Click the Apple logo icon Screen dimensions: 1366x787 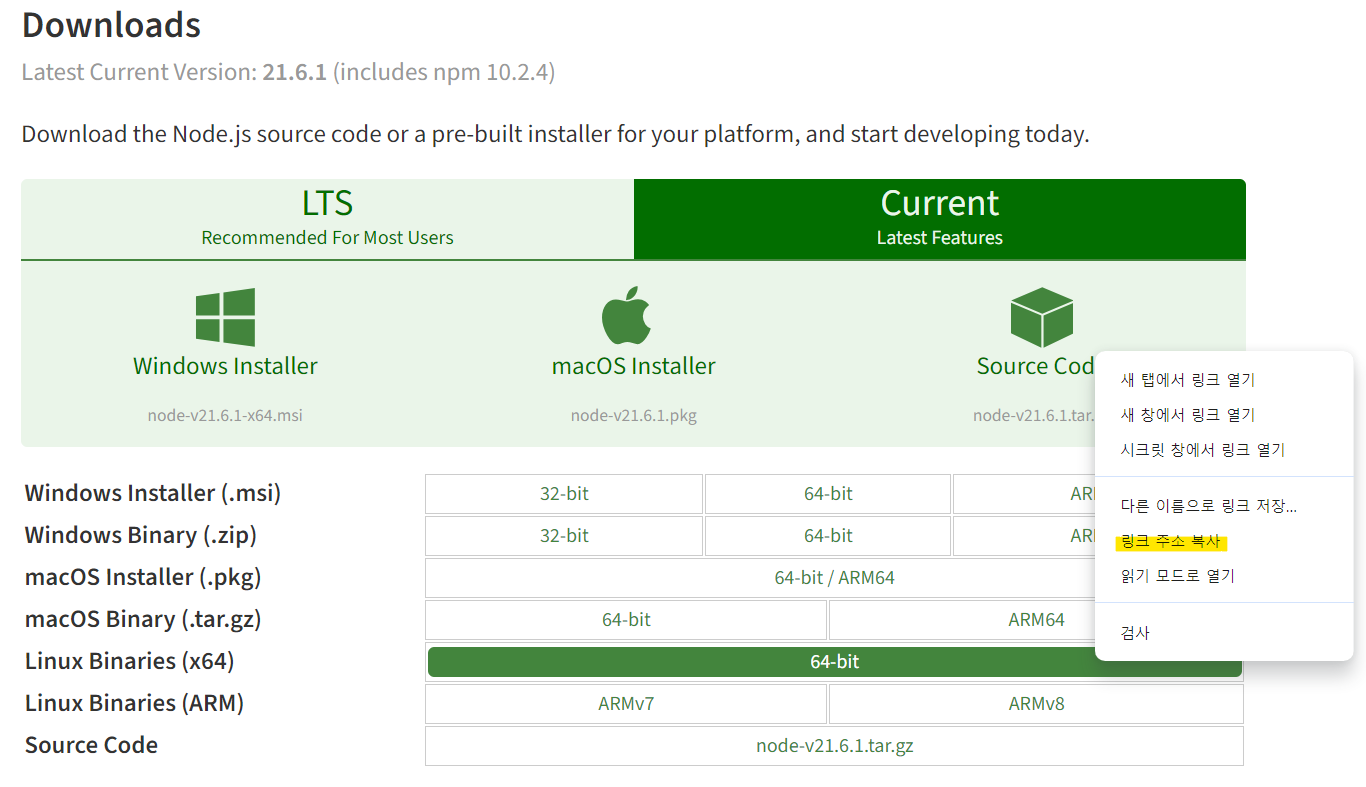pos(626,316)
